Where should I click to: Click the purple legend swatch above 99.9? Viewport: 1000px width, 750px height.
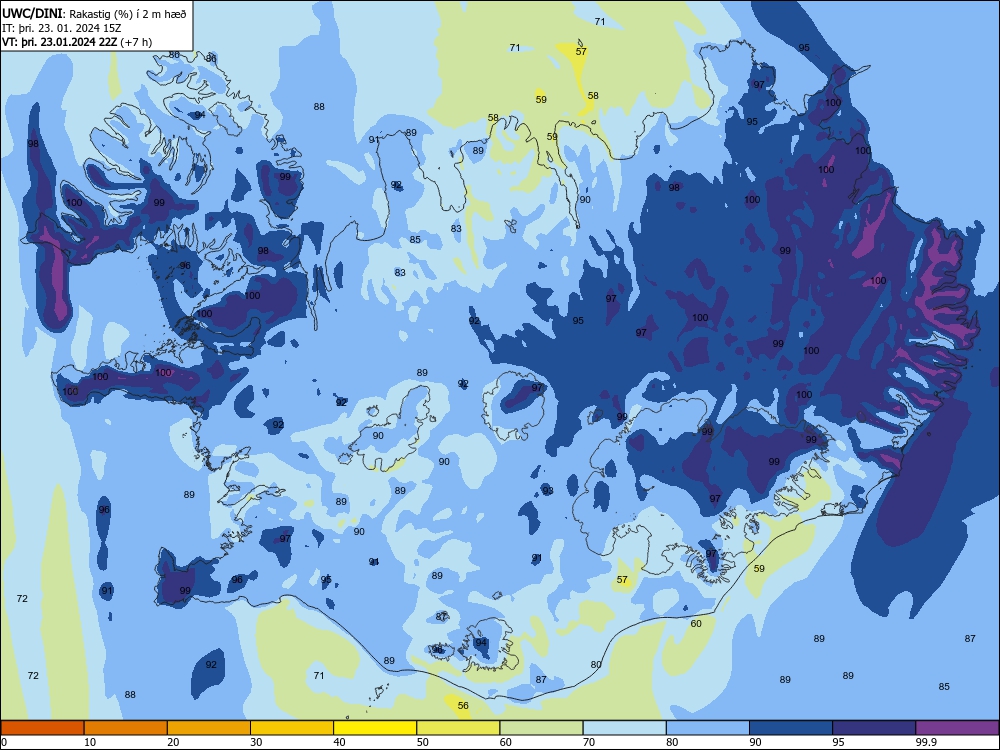(x=957, y=728)
